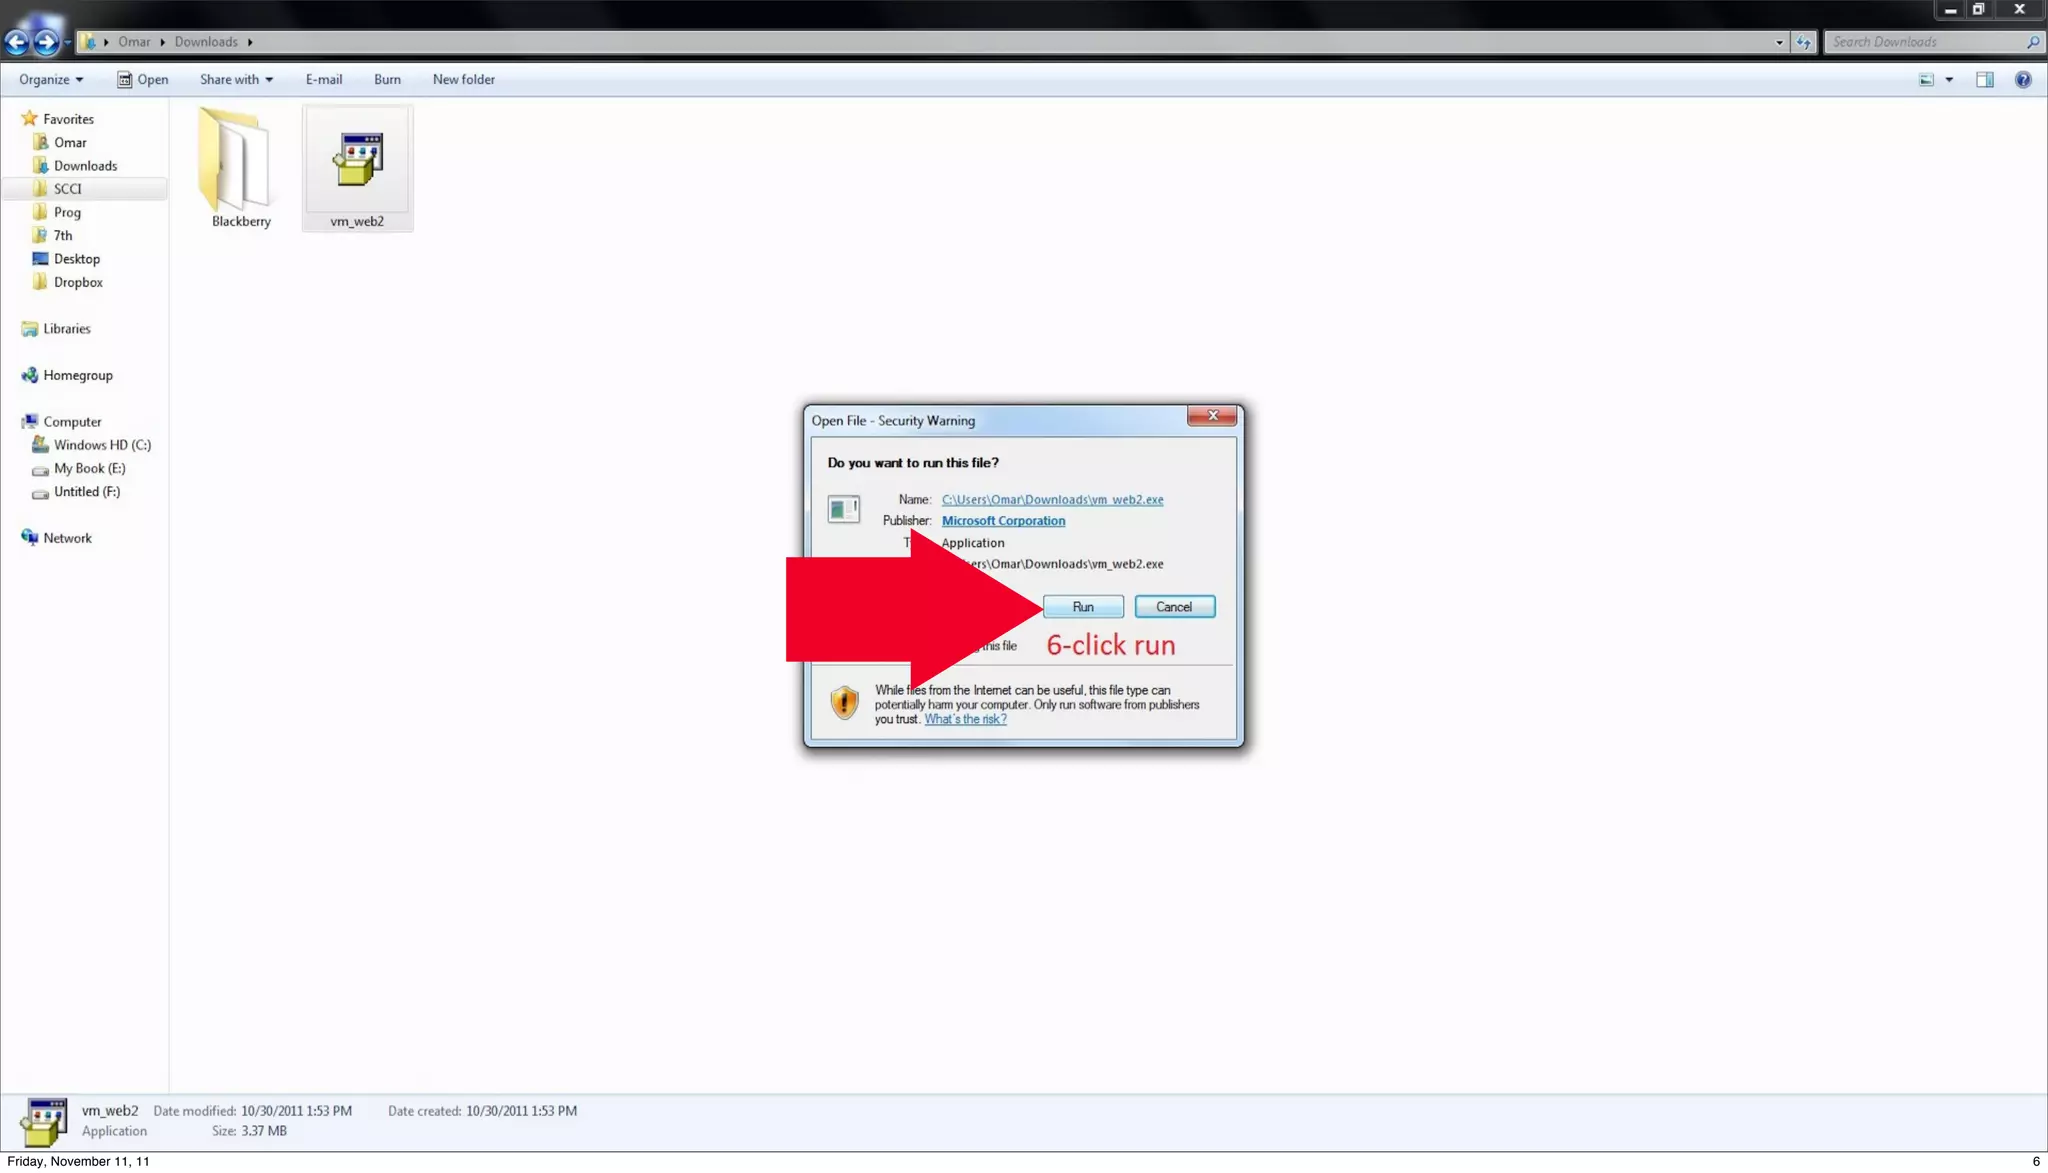Viewport: 2048px width, 1173px height.
Task: Open Dropbox in Favorites sidebar
Action: coord(78,282)
